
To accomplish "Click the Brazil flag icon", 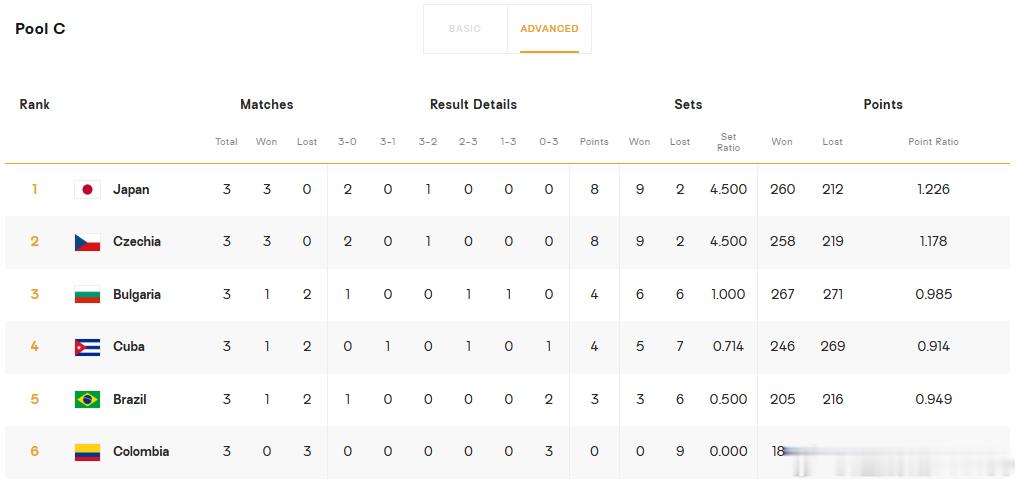I will [x=87, y=399].
